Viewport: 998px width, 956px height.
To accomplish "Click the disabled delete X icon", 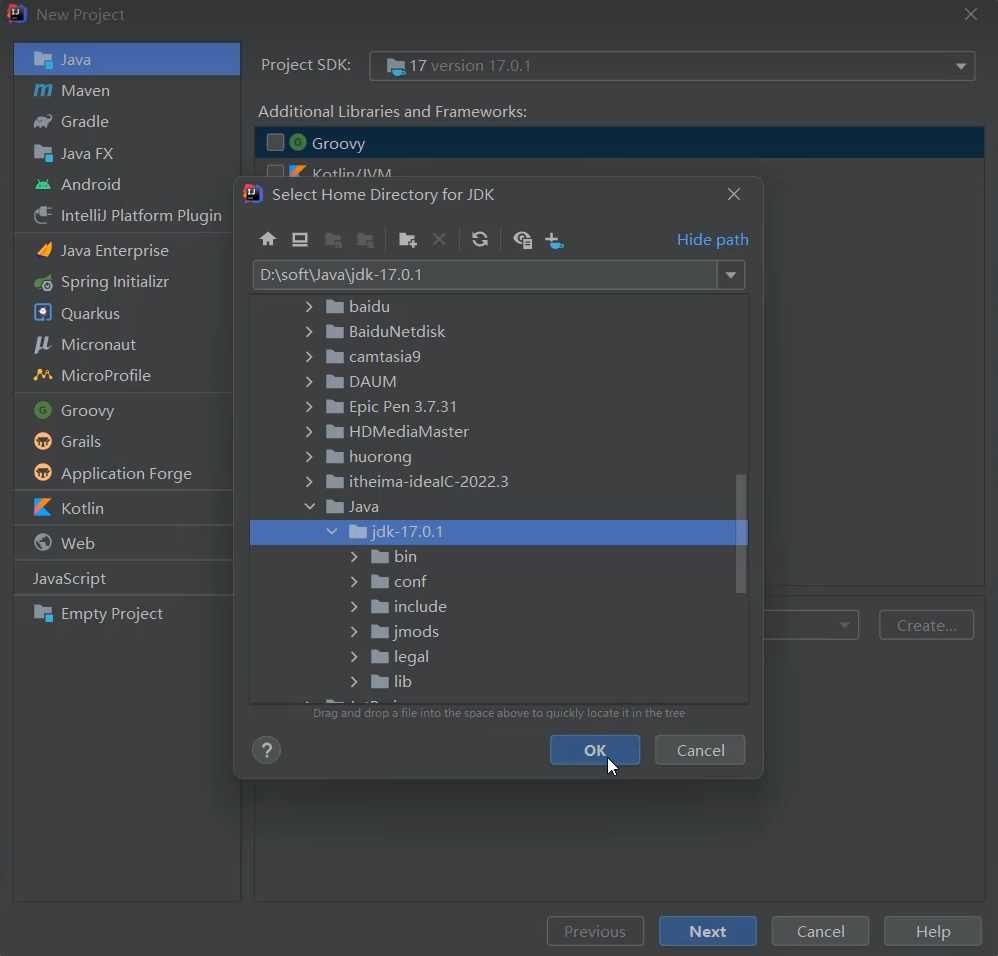I will [439, 239].
